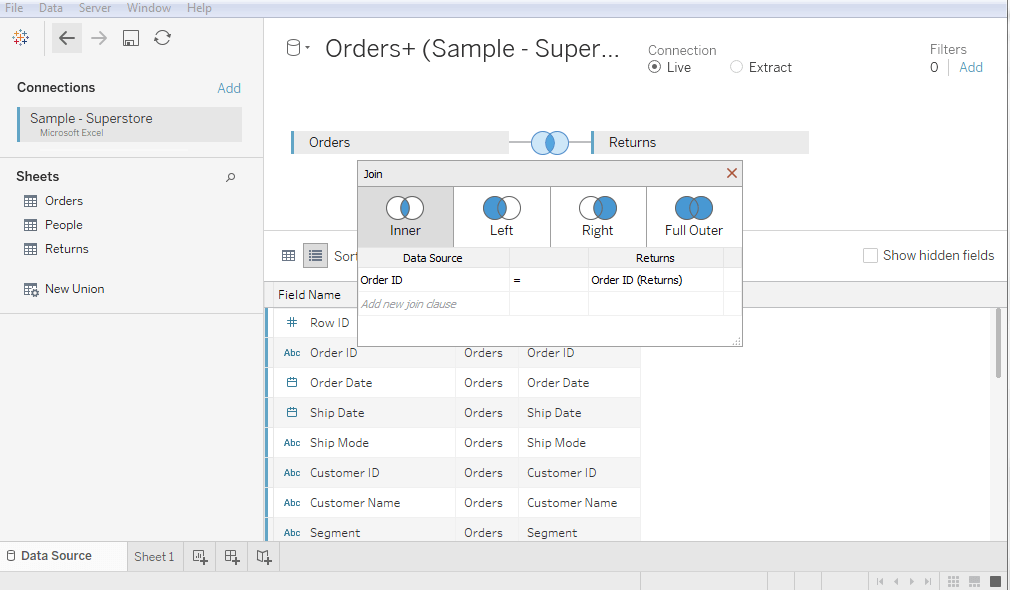Click the join Venn diagram between Orders and Returns
The image size is (1010, 590).
coord(549,142)
